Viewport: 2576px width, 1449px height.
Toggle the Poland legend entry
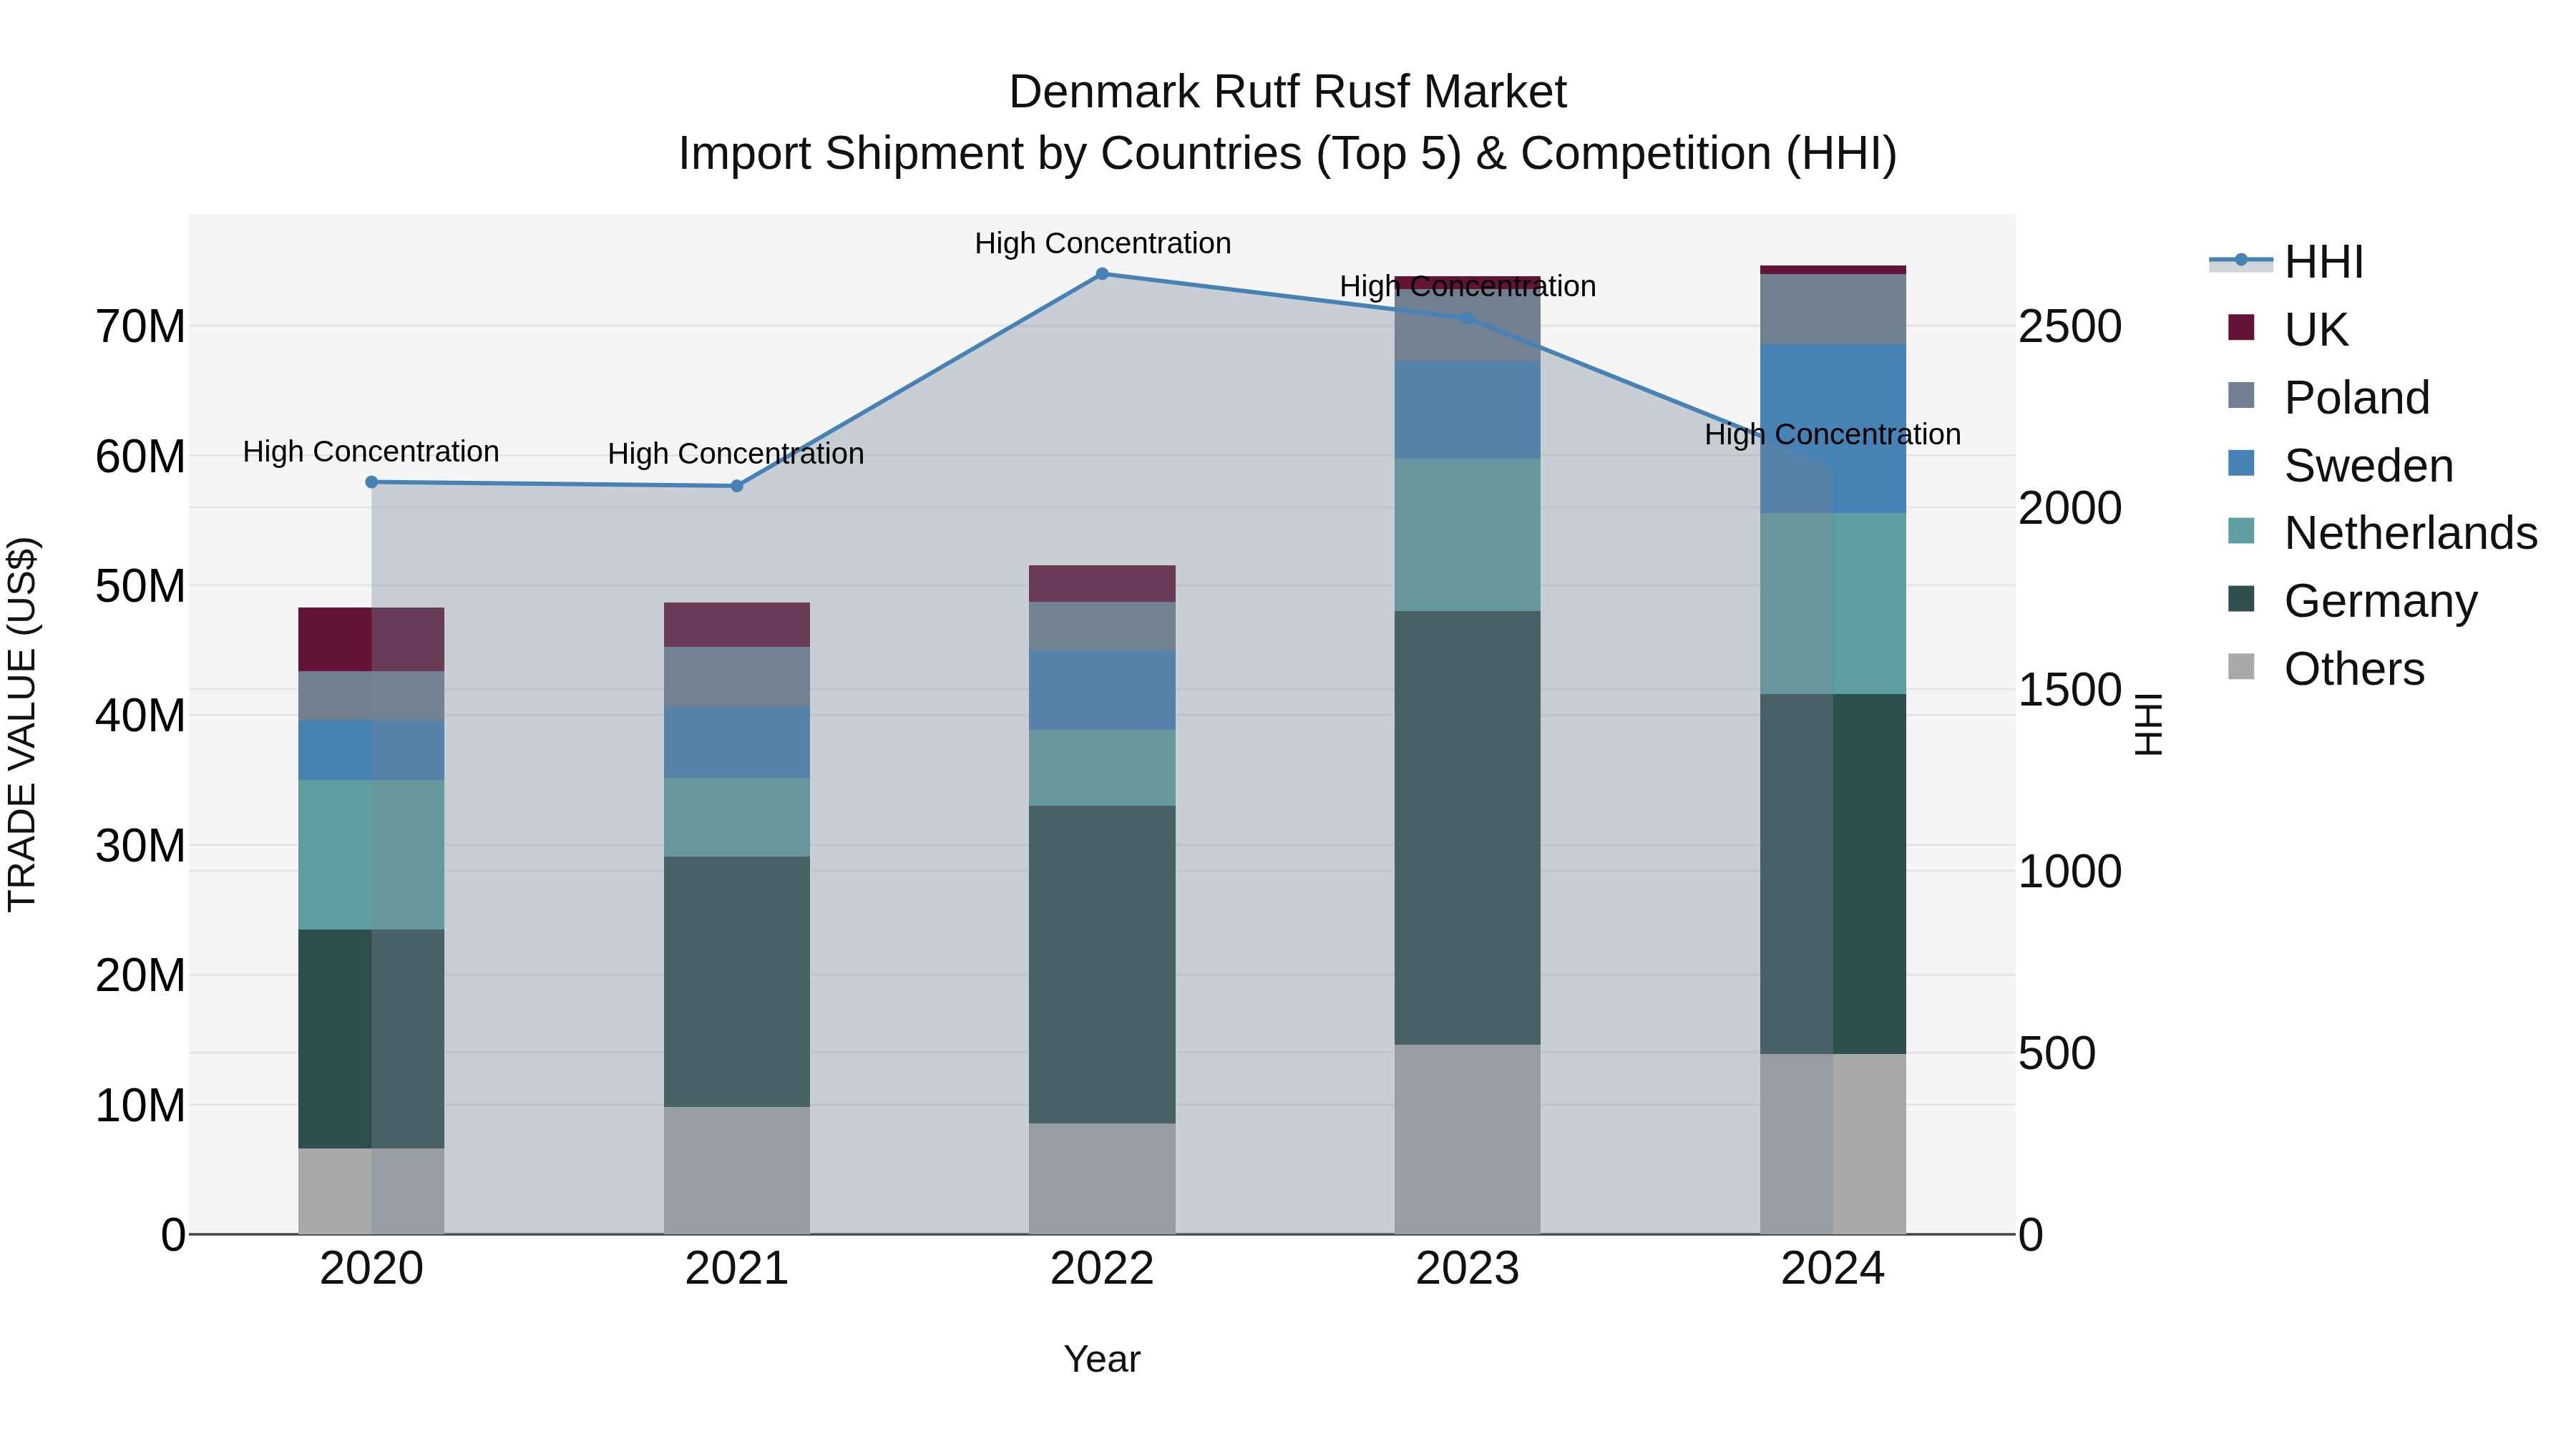pos(2328,397)
